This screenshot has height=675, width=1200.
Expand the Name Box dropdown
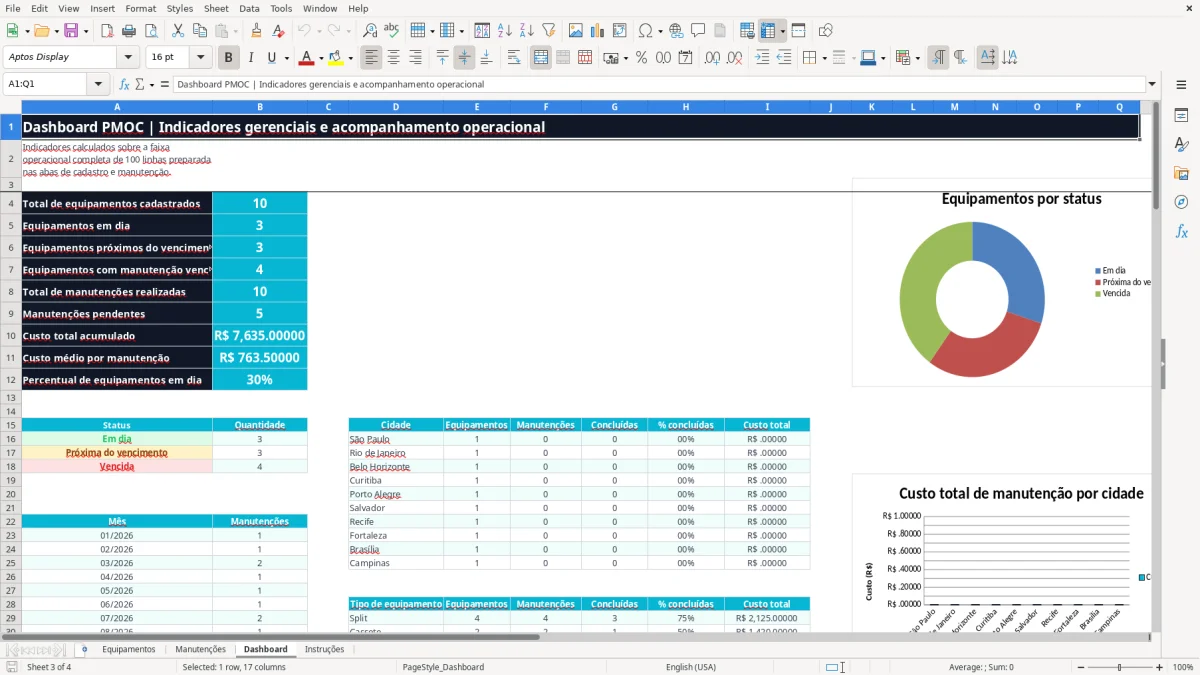coord(98,84)
